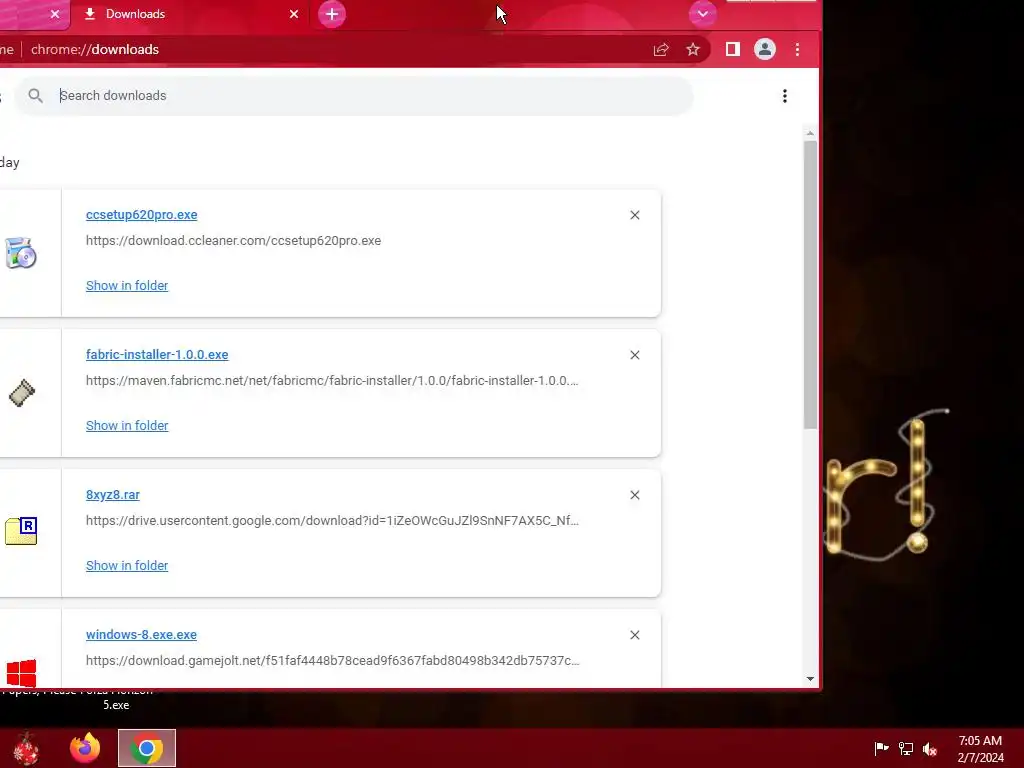Open the Chrome profile avatar
The width and height of the screenshot is (1024, 768).
pyautogui.click(x=765, y=50)
